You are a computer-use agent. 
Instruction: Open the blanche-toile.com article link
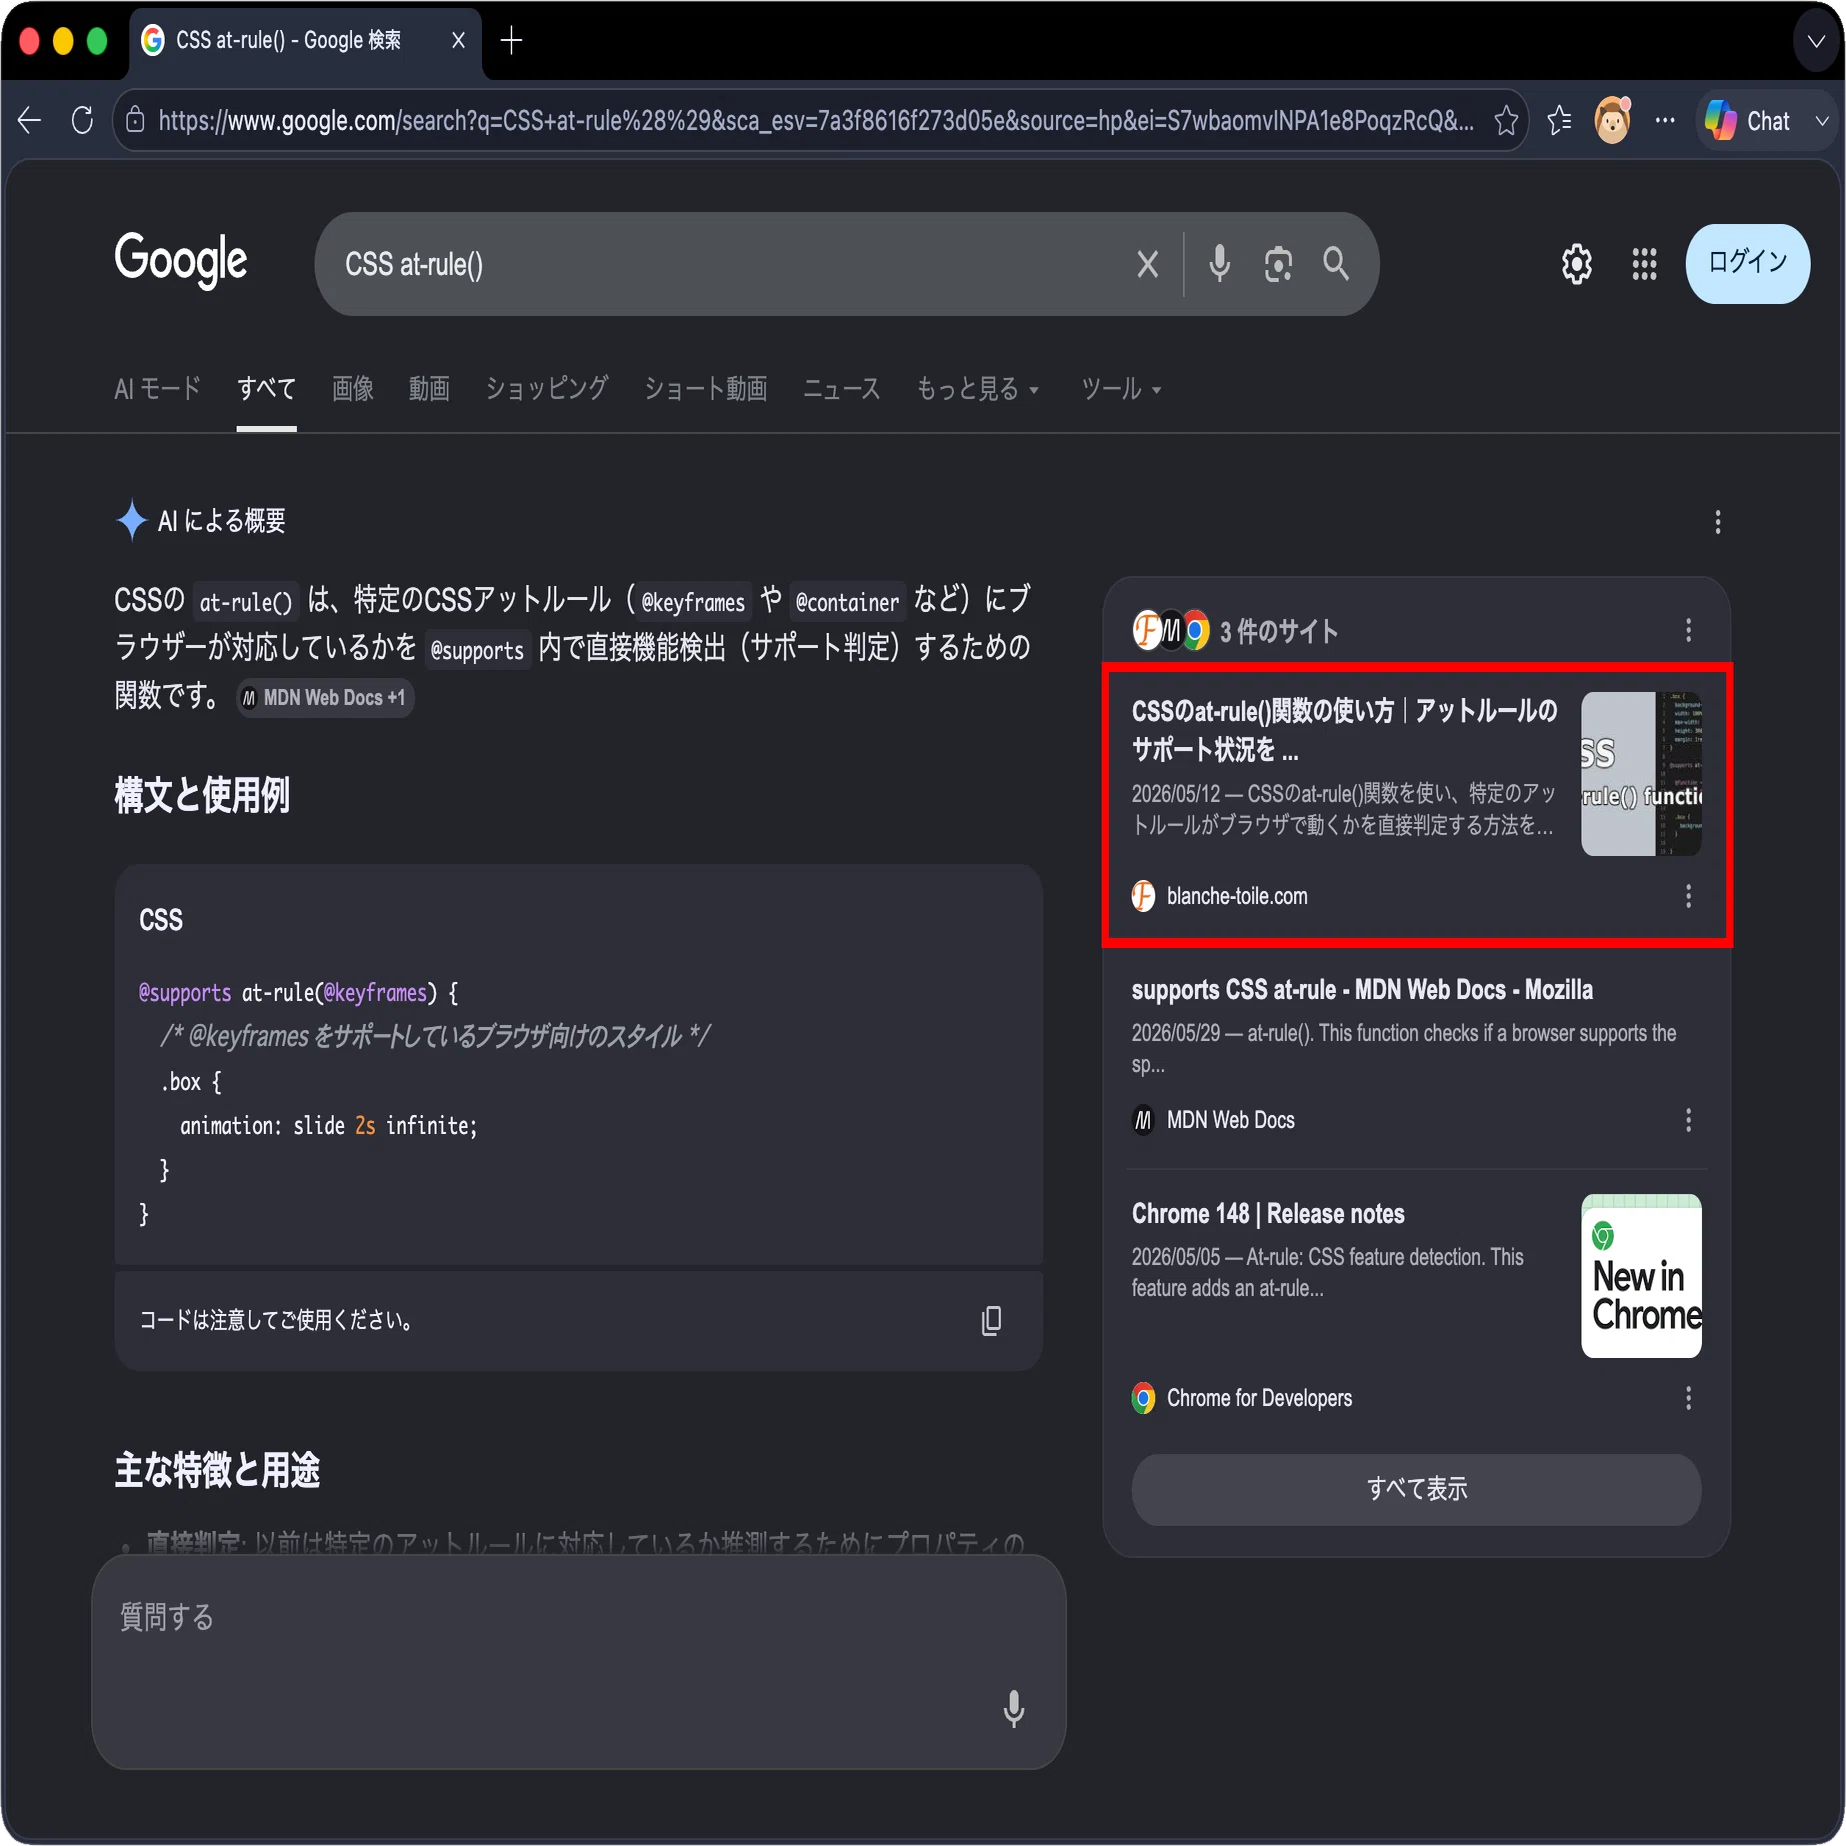click(1344, 730)
